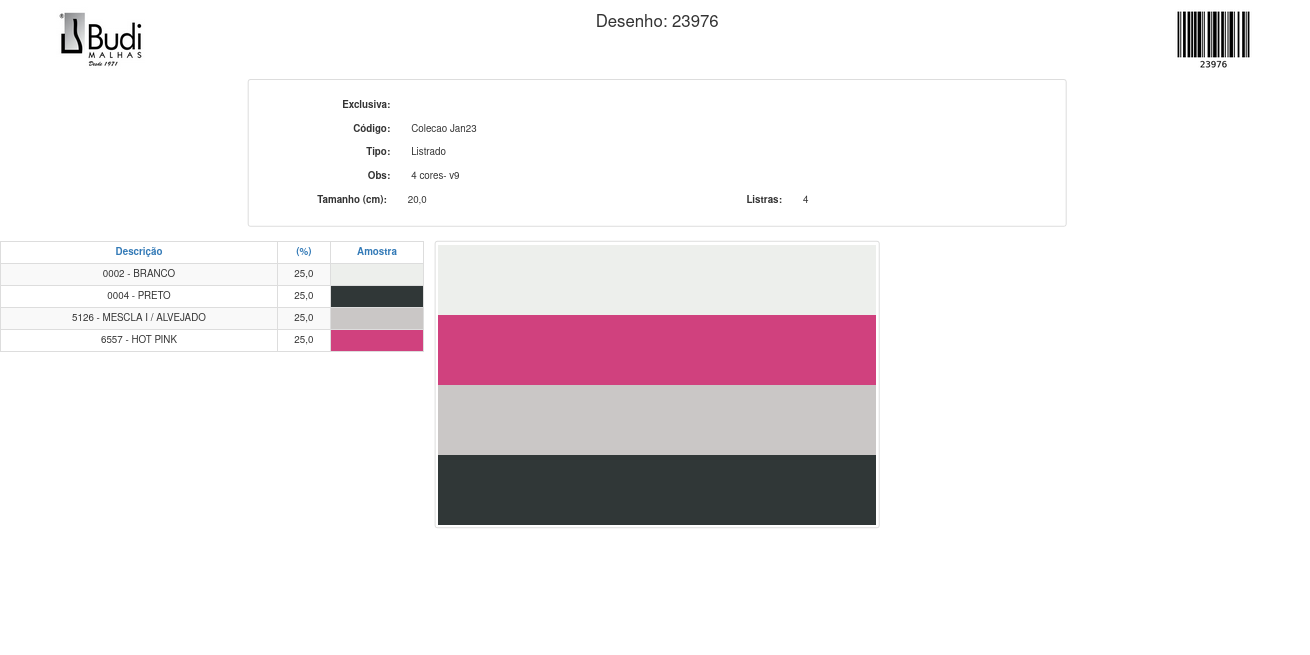Image resolution: width=1310 pixels, height=655 pixels.
Task: Click the white BRANCO sample swatch in table
Action: (377, 274)
